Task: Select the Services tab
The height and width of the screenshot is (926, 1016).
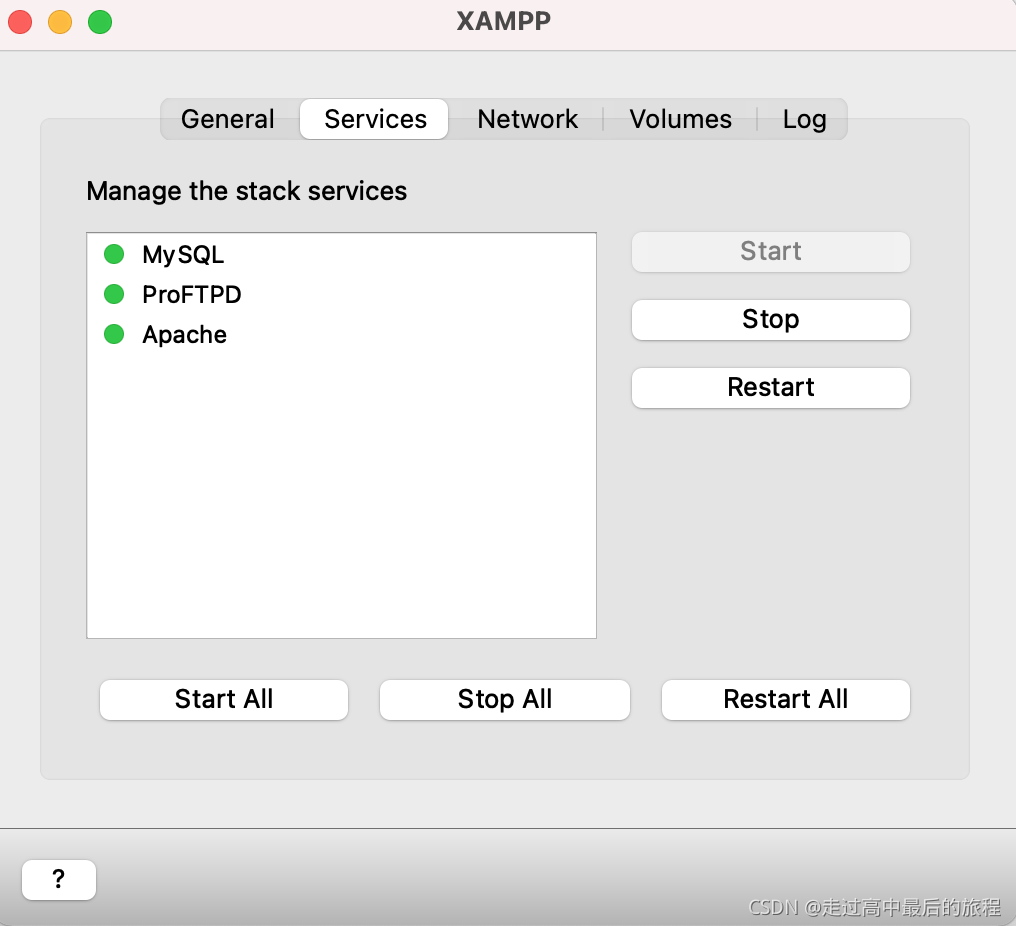Action: [x=375, y=119]
